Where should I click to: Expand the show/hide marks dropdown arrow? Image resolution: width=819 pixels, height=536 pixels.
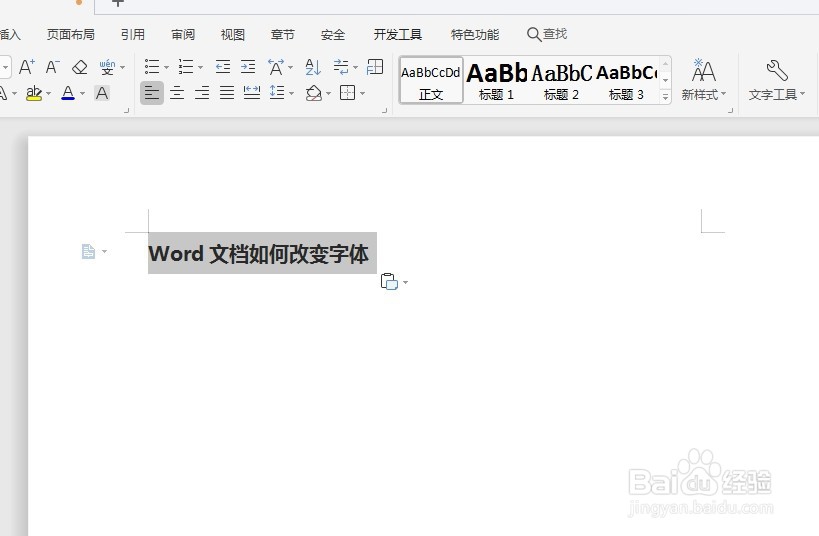pos(356,67)
